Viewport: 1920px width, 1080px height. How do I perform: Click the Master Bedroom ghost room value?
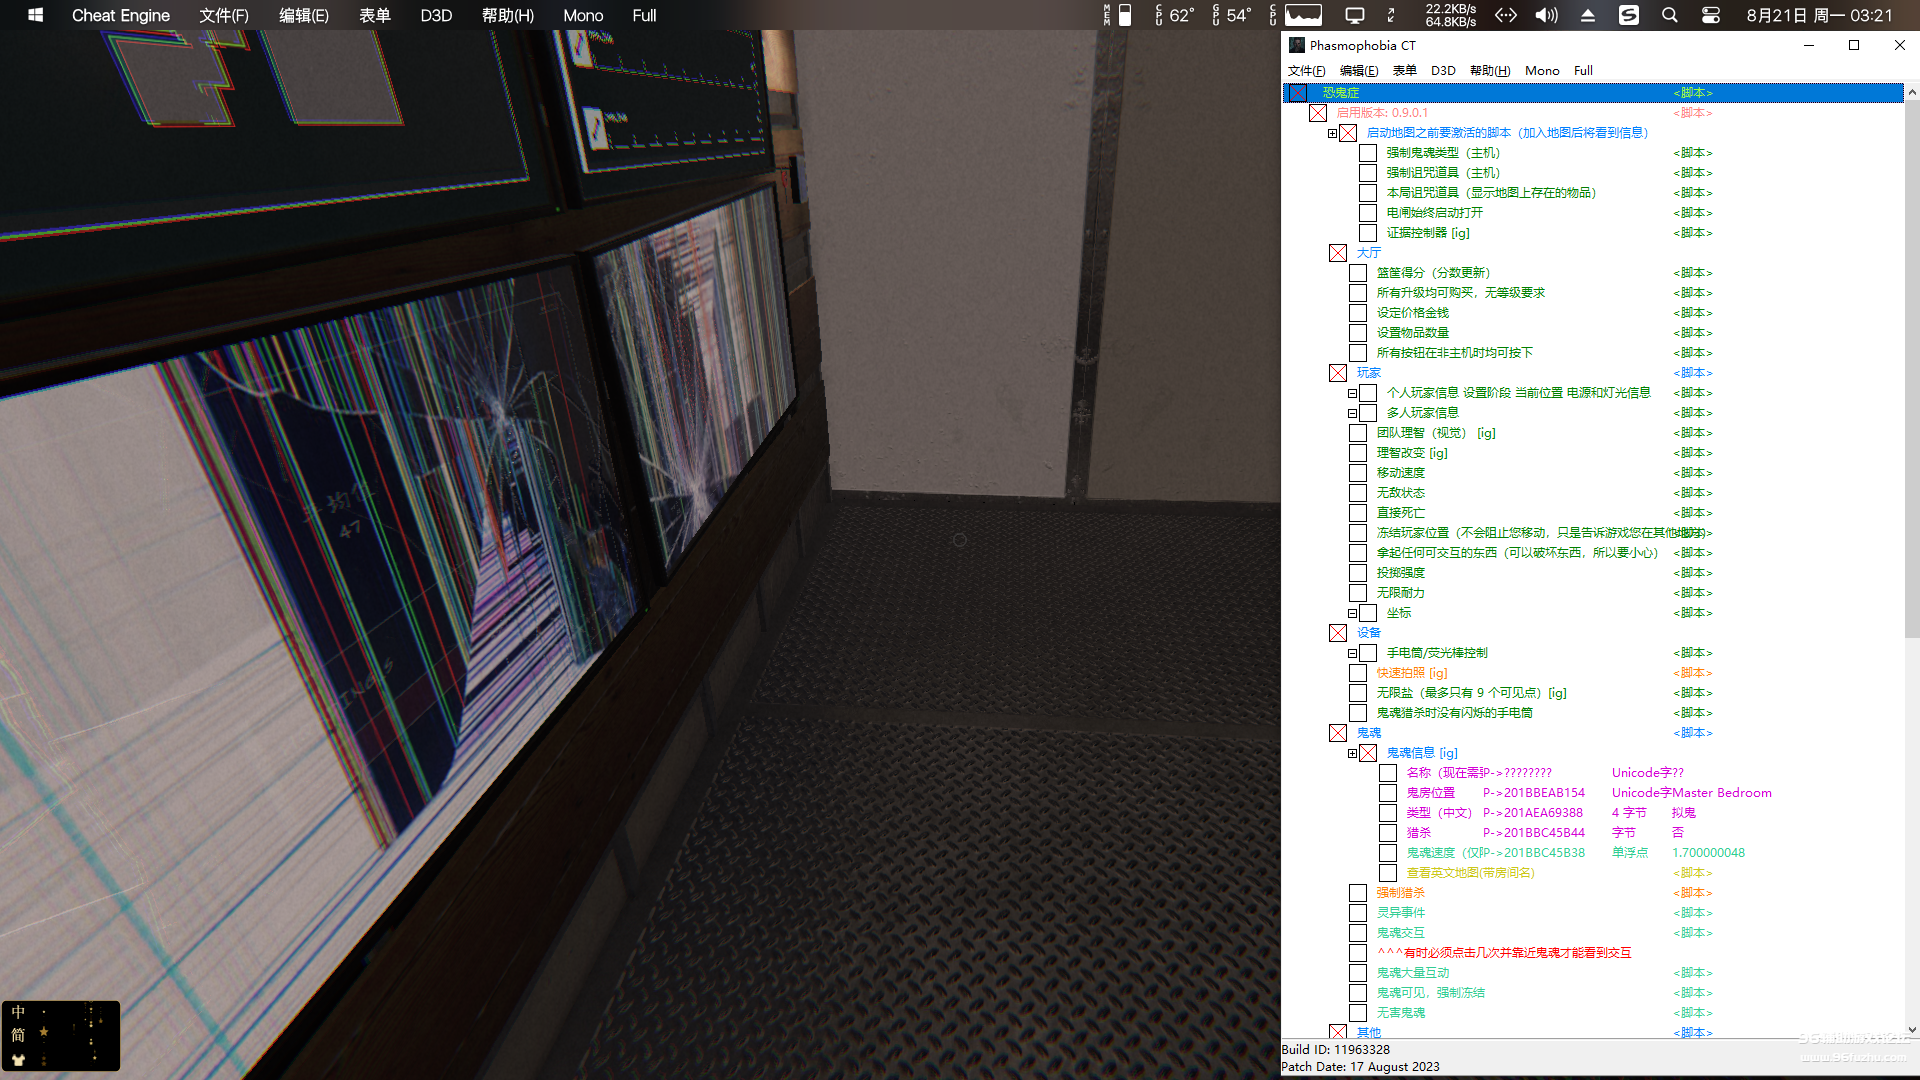[x=1721, y=793]
